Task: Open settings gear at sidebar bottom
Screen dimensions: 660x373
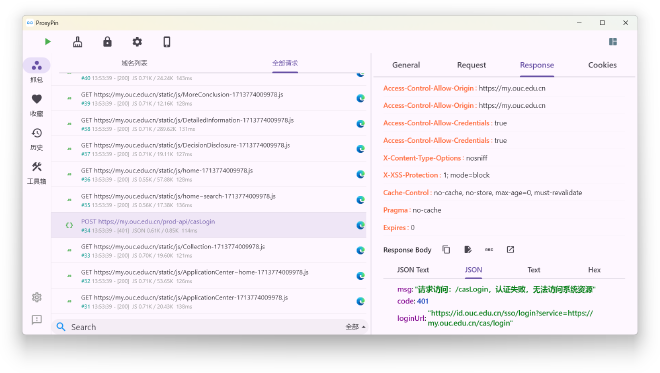Action: pos(37,297)
